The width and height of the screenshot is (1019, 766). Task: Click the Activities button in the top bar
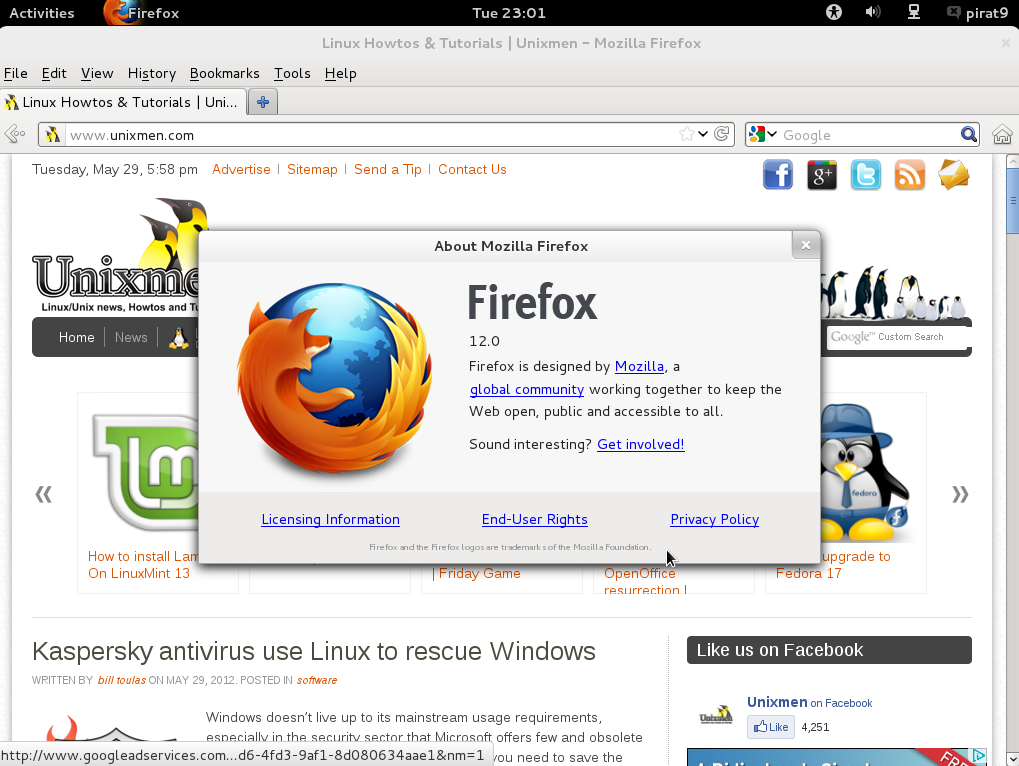(x=42, y=12)
